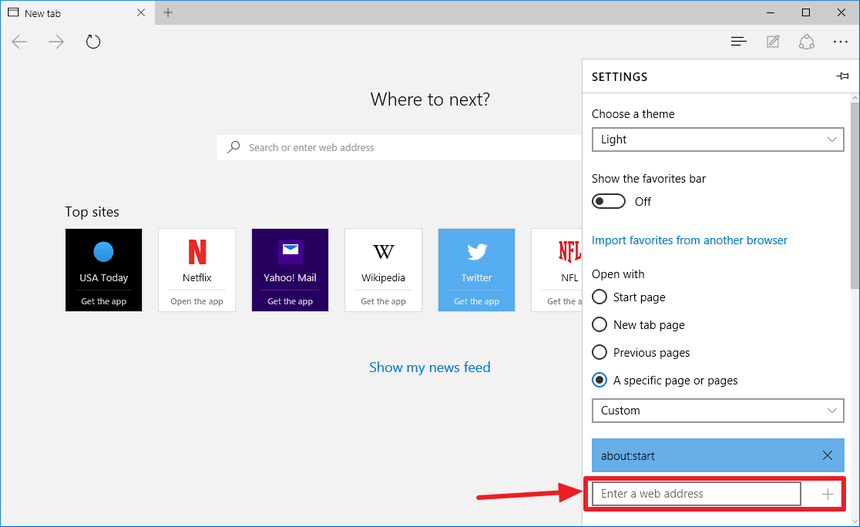The height and width of the screenshot is (527, 860).
Task: Click the forward navigation arrow
Action: click(x=56, y=42)
